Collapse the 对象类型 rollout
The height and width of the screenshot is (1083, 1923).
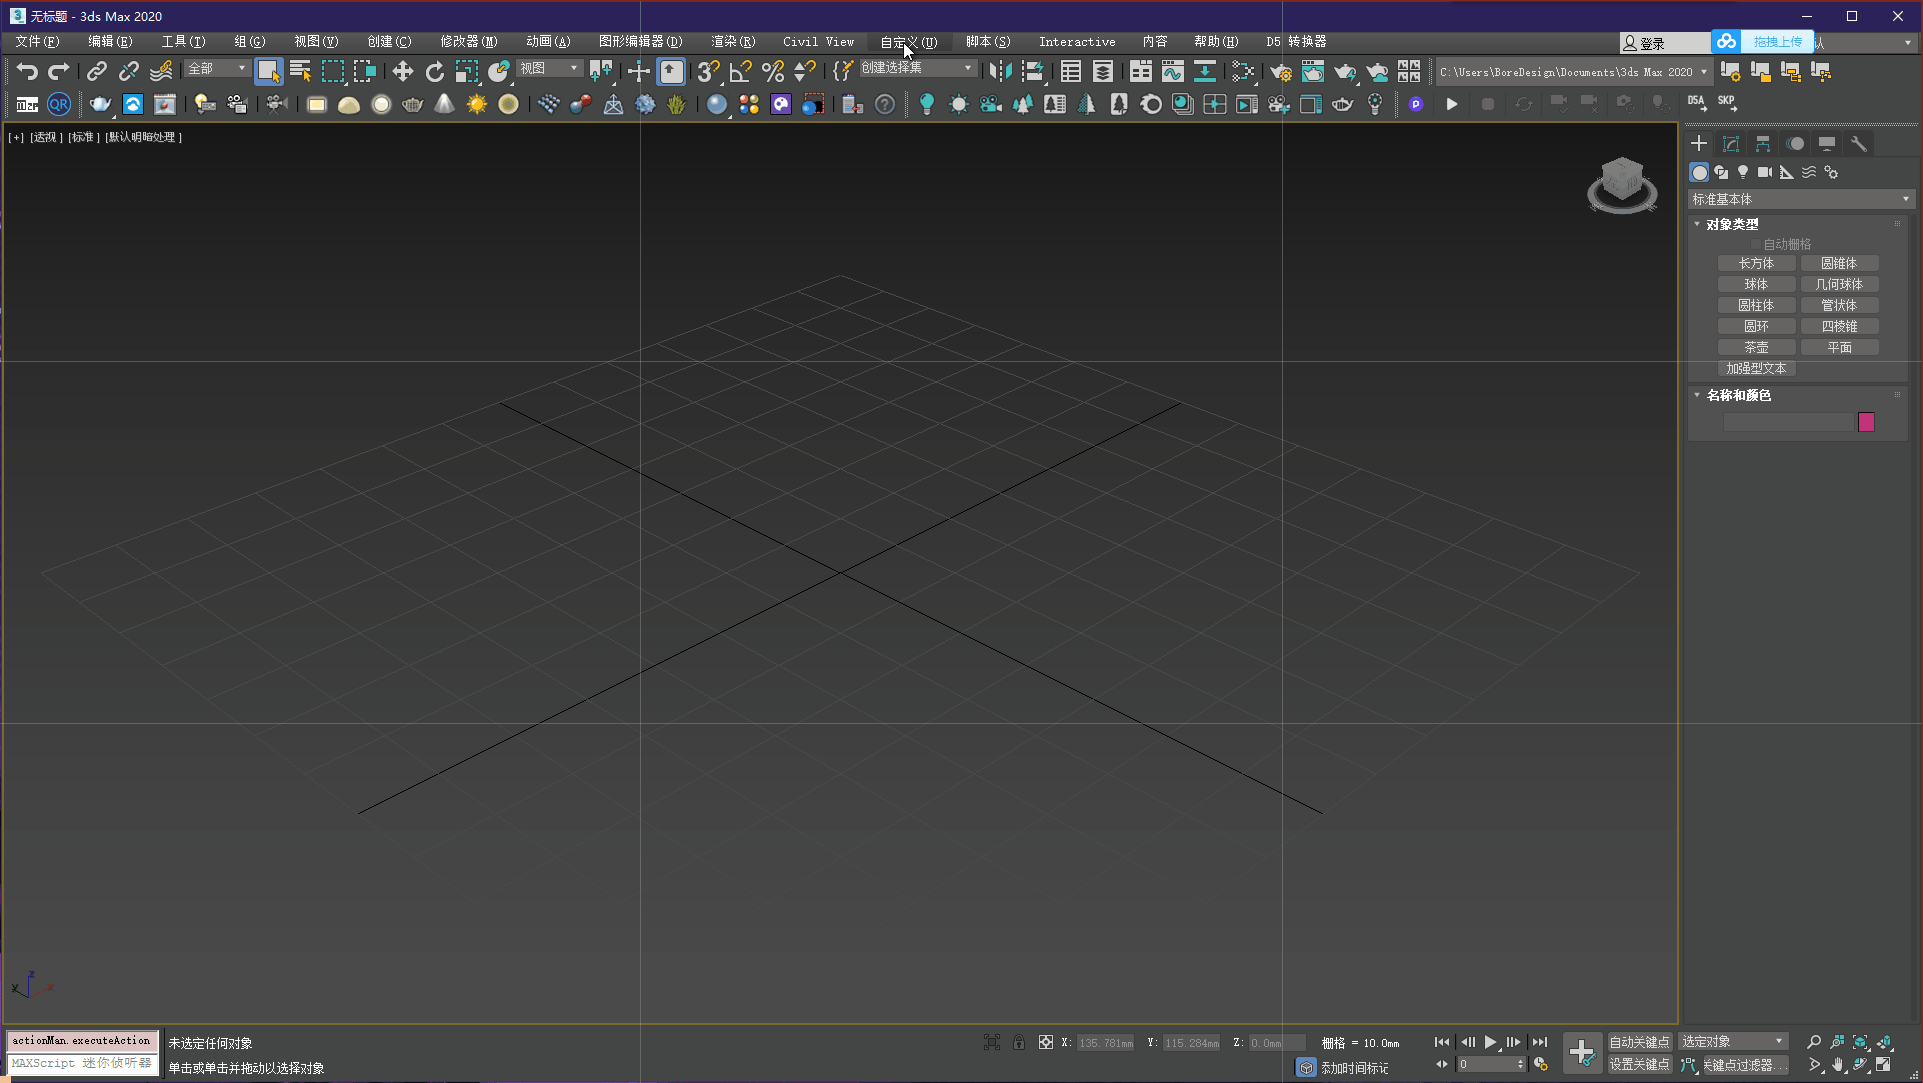[x=1731, y=224]
